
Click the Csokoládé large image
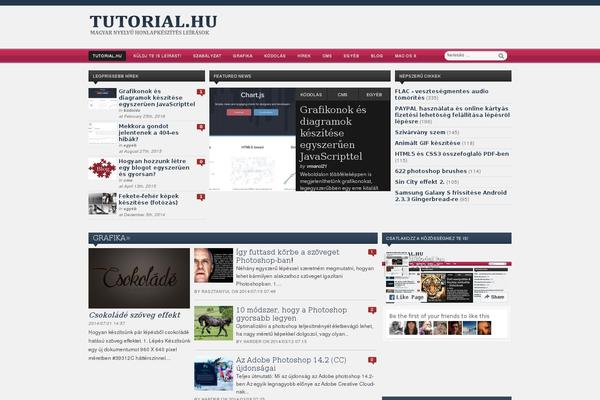point(139,278)
